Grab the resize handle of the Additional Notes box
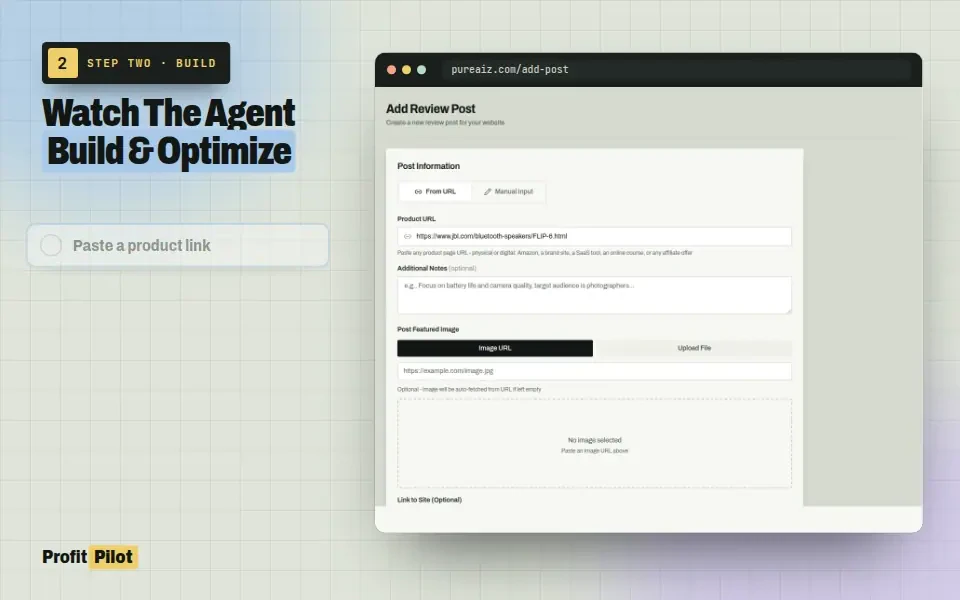 (x=787, y=310)
